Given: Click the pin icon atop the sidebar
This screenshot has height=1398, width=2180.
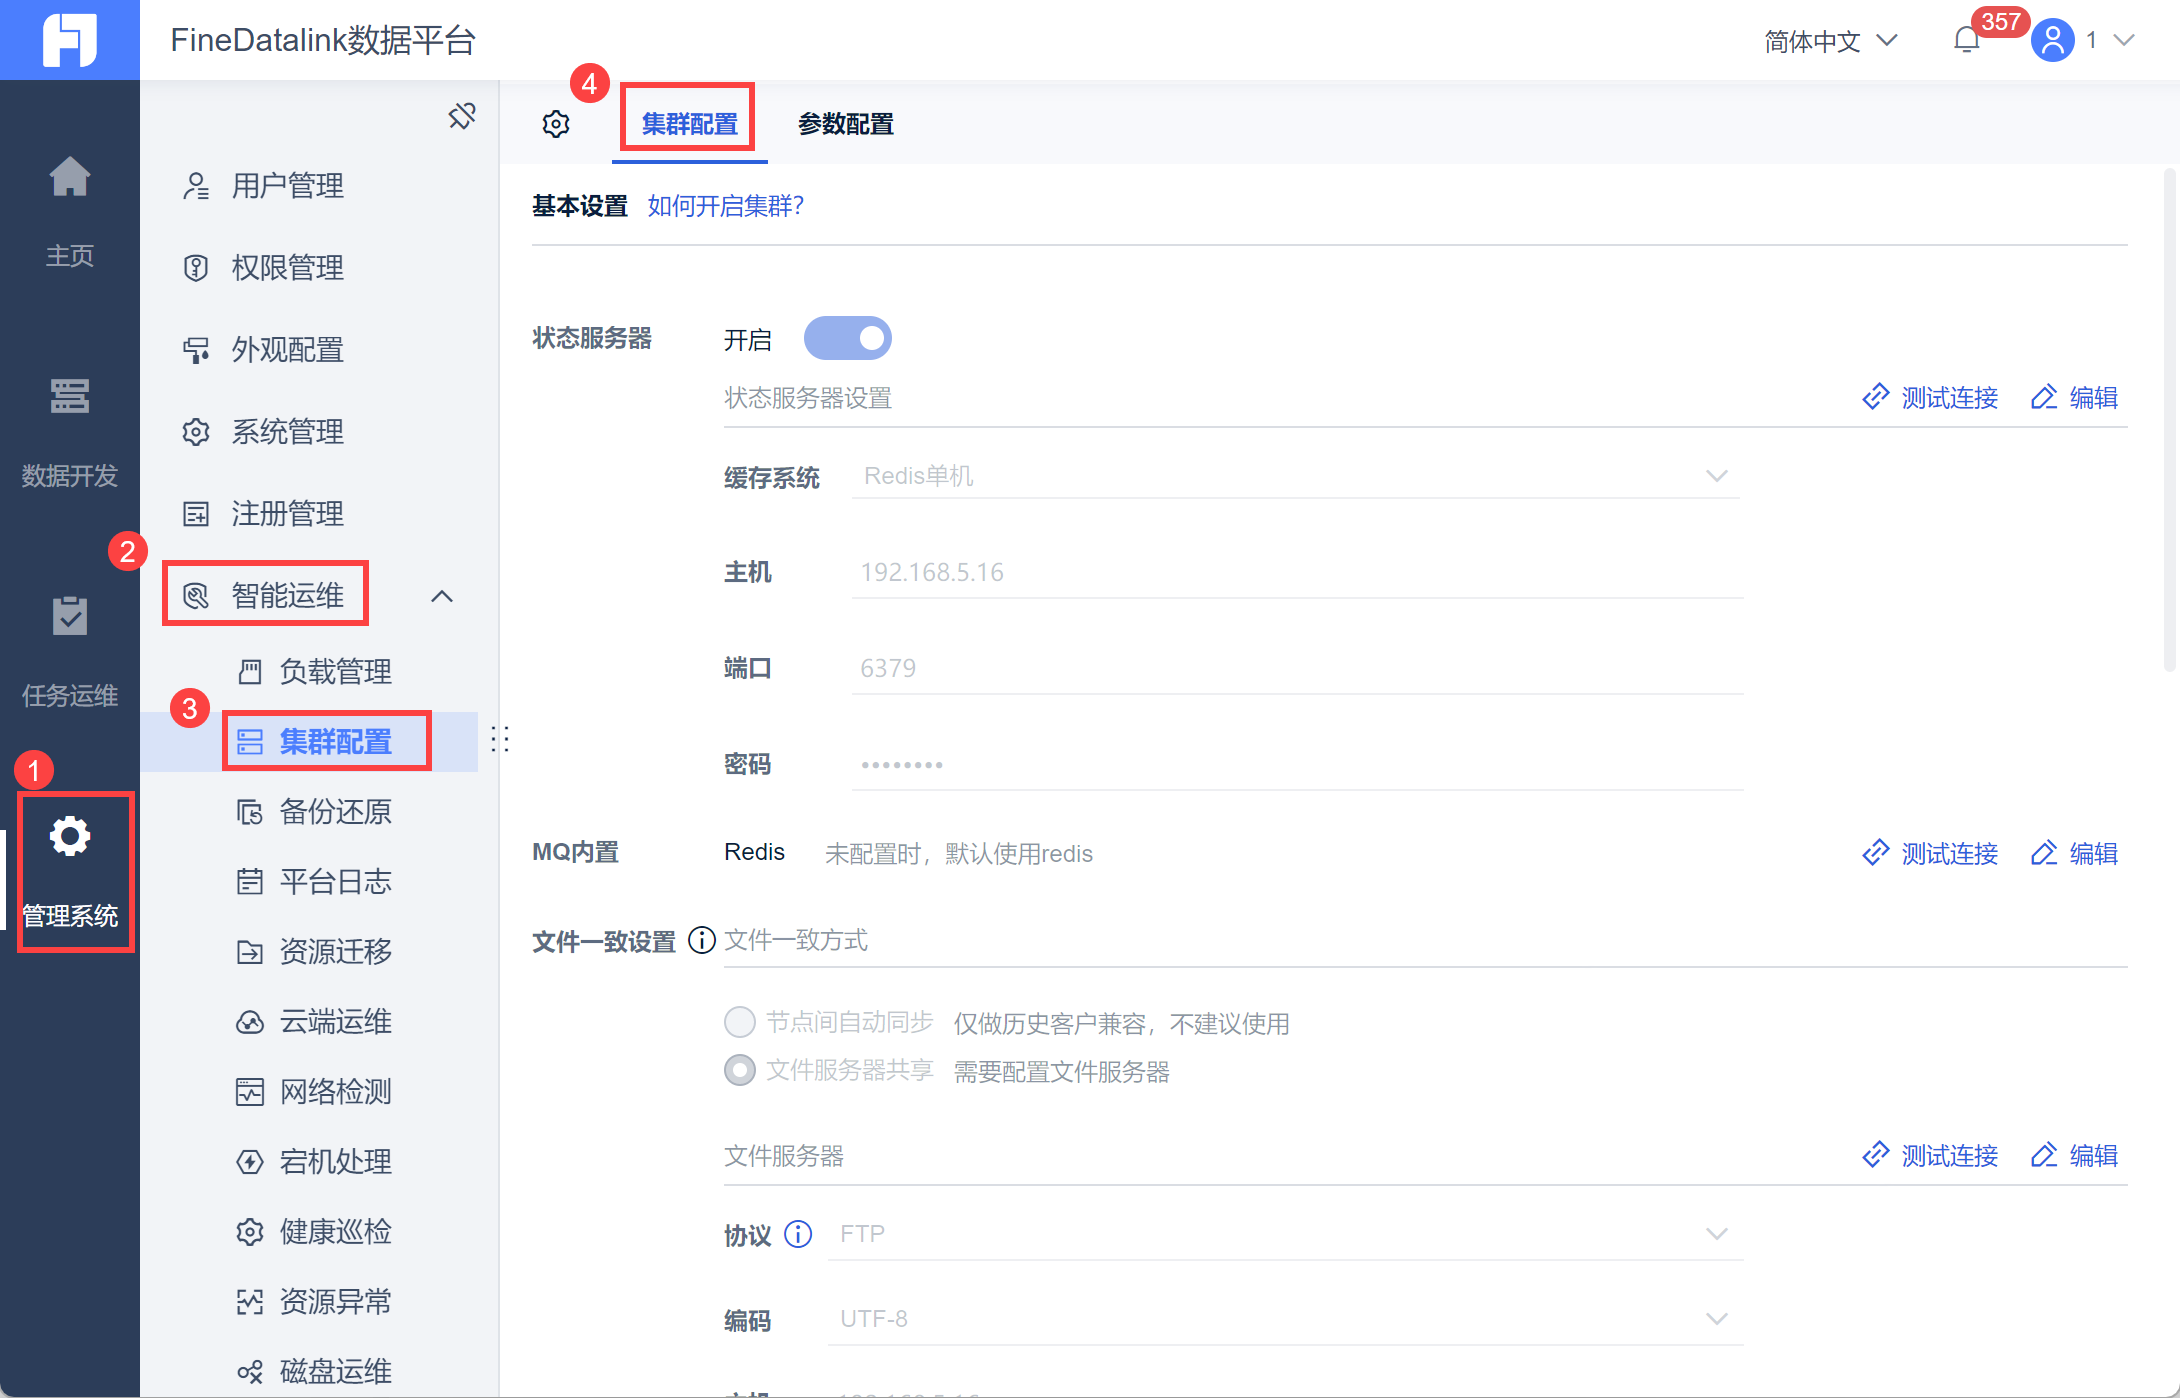Looking at the screenshot, I should pos(462,116).
